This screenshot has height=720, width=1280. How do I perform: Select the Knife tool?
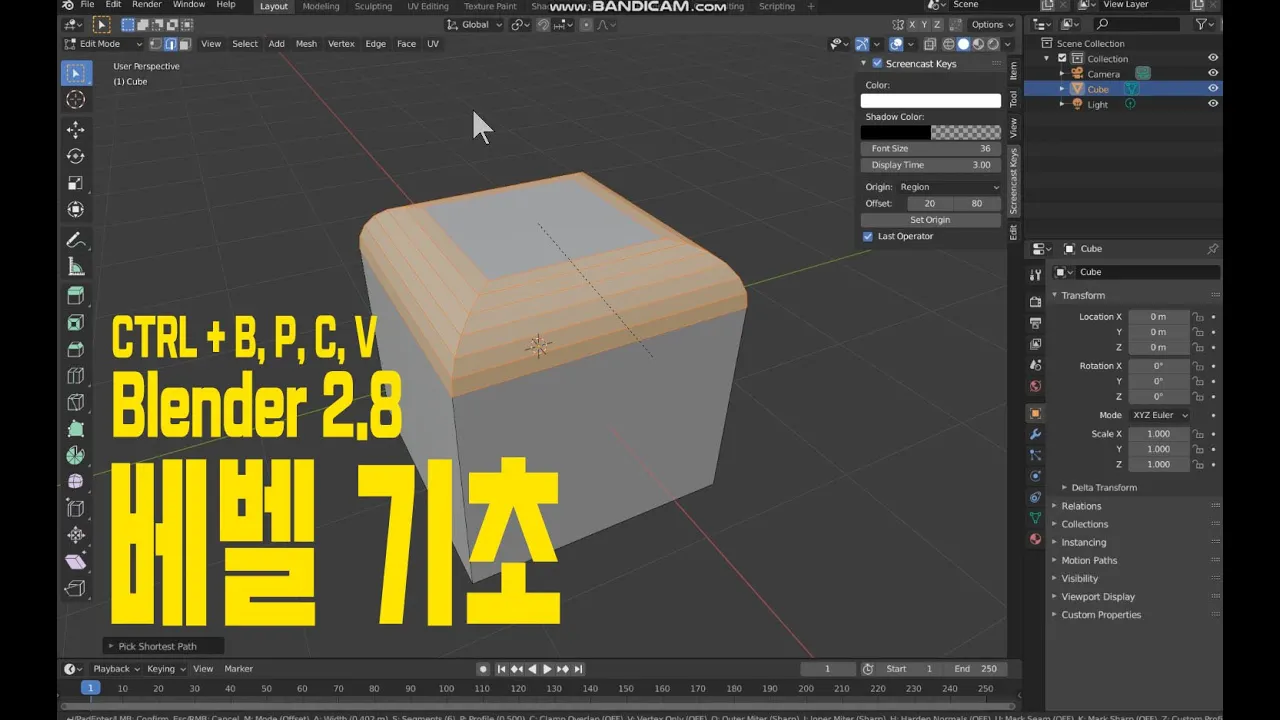[75, 403]
